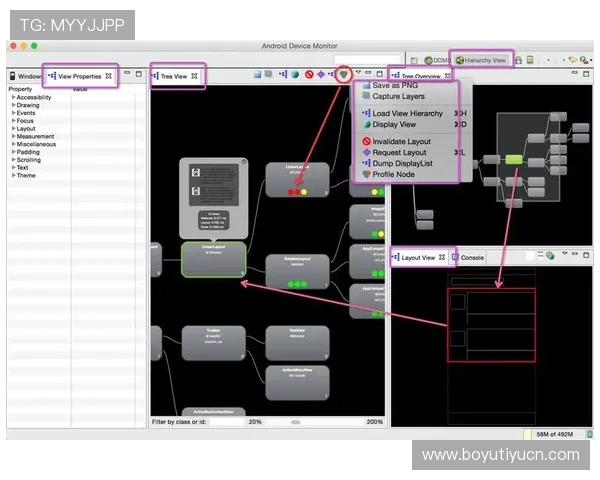The width and height of the screenshot is (600, 480).
Task: Open the Tree View toolbar view-menu triangle
Action: 357,74
